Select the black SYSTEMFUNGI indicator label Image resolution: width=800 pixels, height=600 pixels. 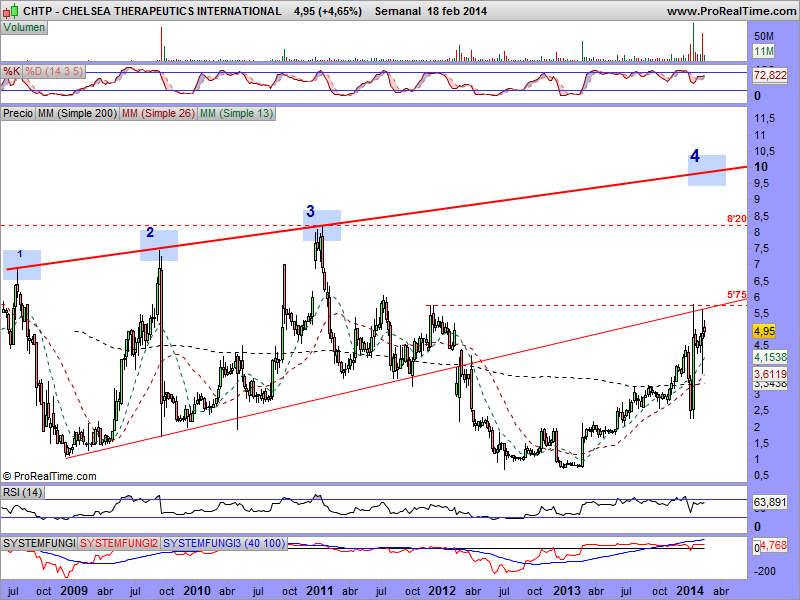point(39,543)
